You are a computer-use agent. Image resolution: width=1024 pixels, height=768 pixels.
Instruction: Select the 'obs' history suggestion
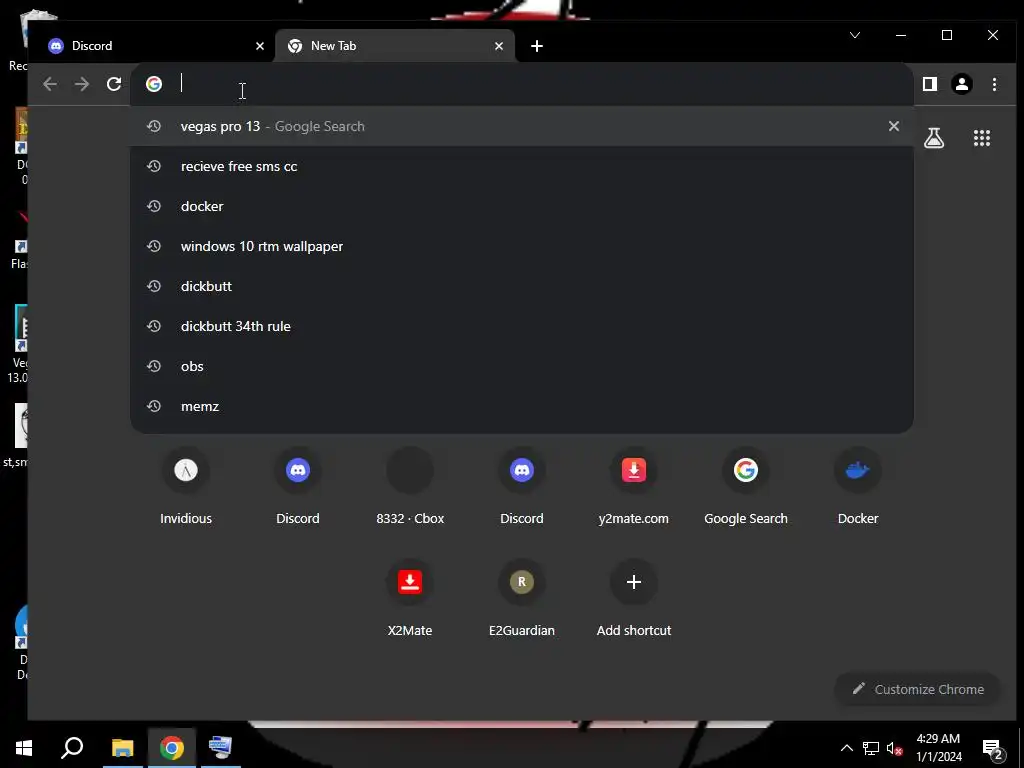point(521,366)
